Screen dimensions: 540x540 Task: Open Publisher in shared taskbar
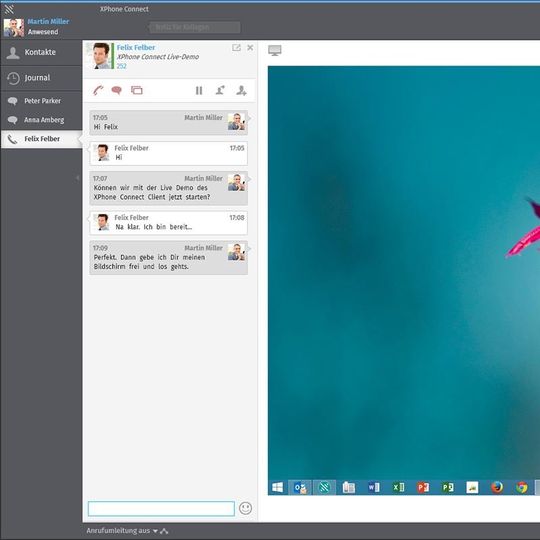tap(448, 487)
